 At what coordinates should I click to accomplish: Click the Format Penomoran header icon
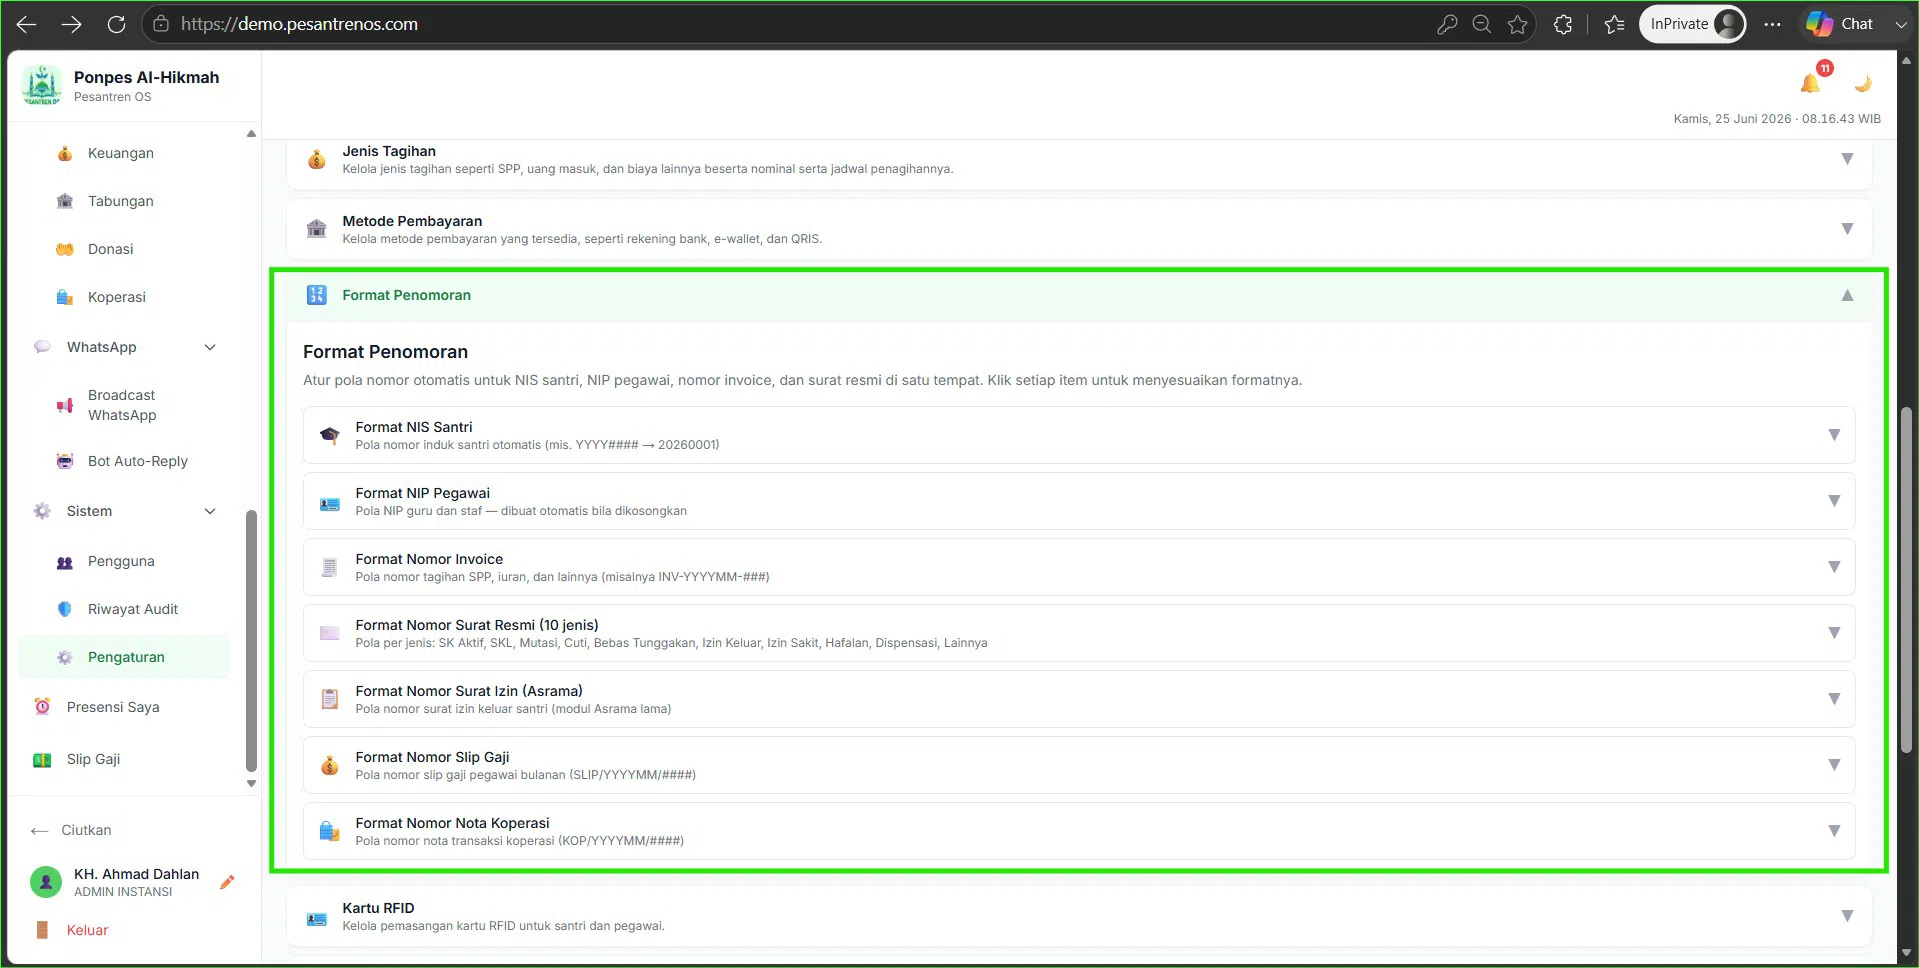(x=316, y=295)
